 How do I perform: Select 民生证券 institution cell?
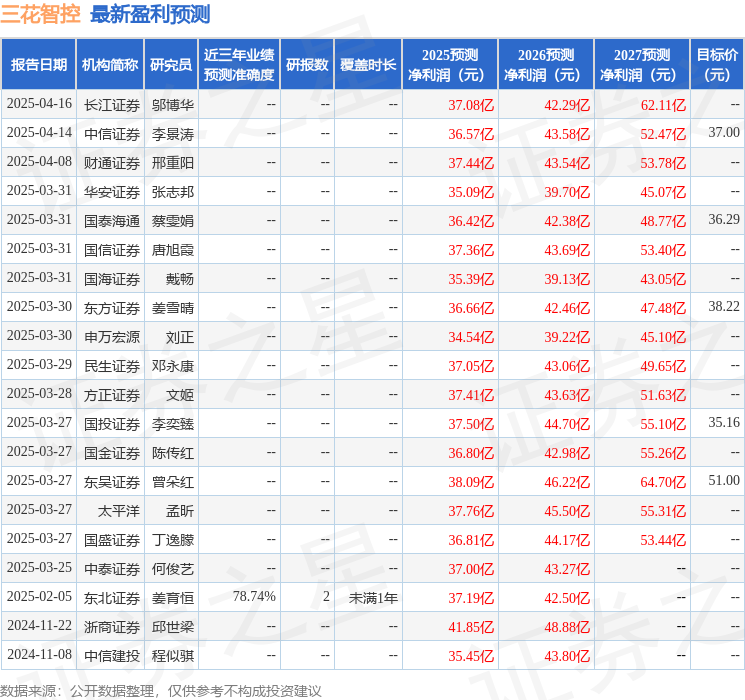(112, 366)
